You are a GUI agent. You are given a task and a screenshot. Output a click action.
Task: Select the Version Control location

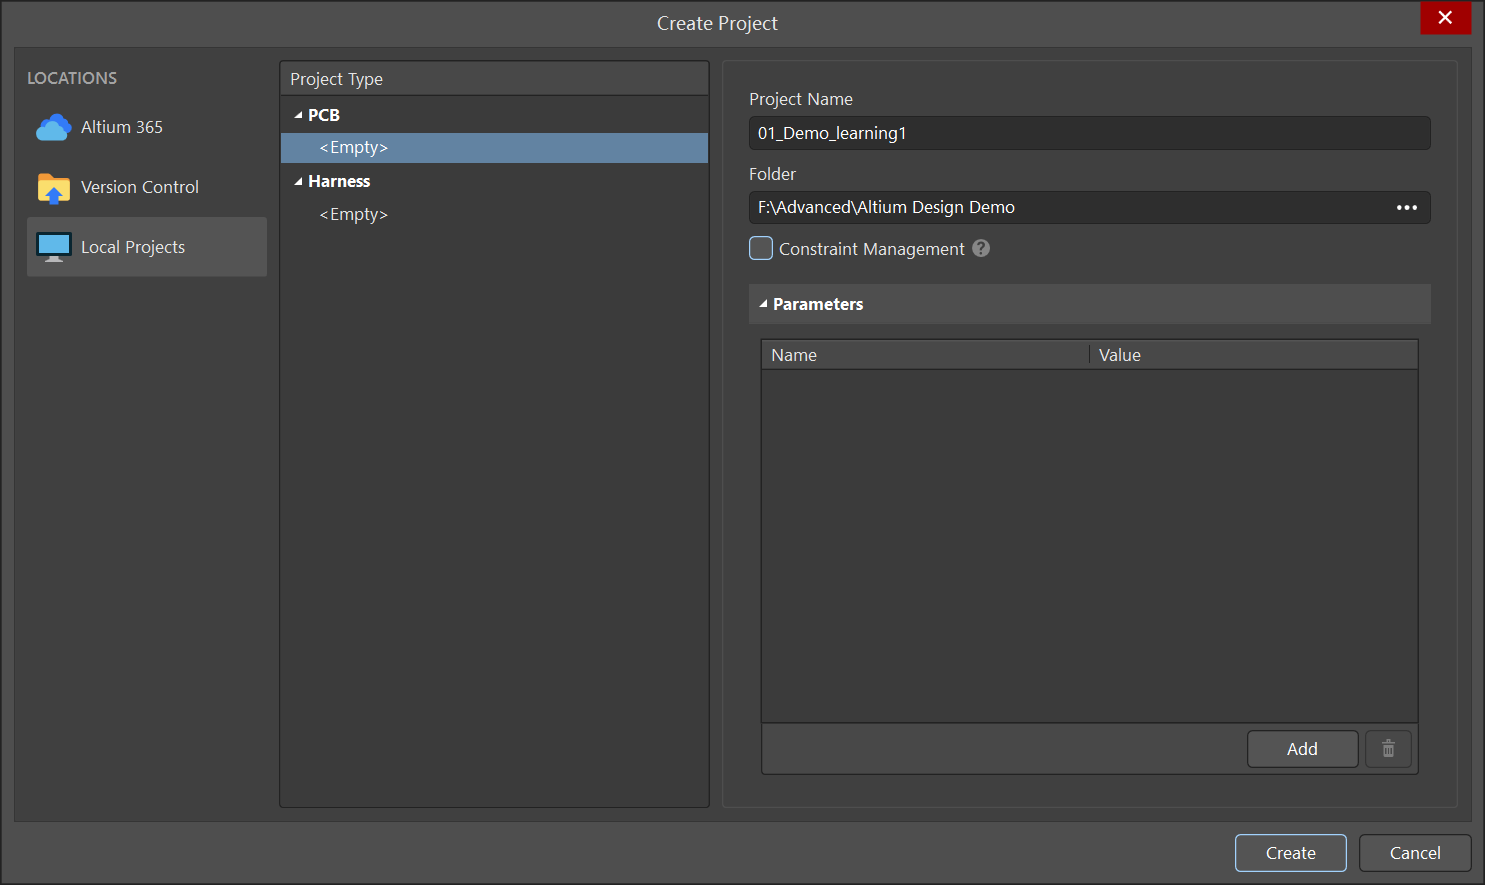tap(140, 187)
